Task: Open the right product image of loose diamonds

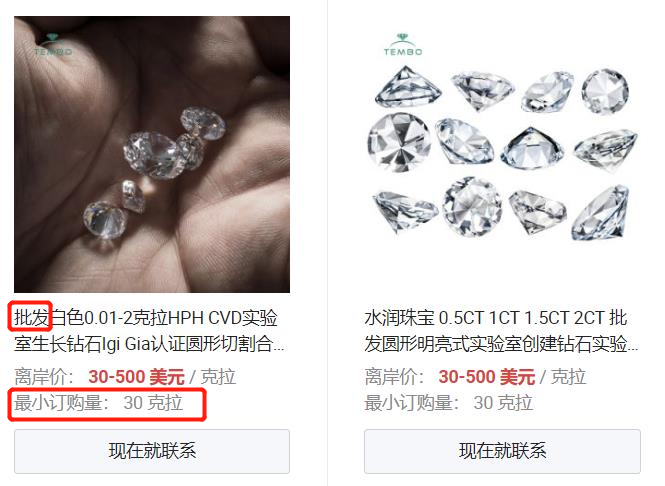Action: pos(502,154)
